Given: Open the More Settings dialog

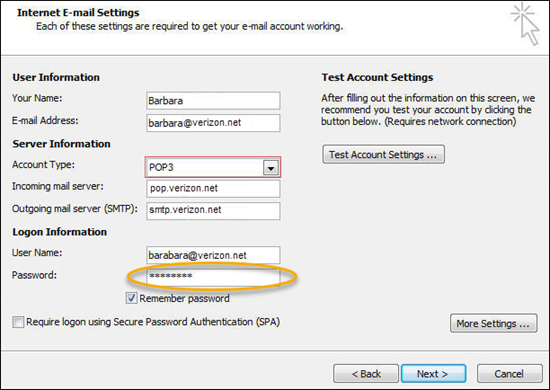Looking at the screenshot, I should [x=494, y=323].
